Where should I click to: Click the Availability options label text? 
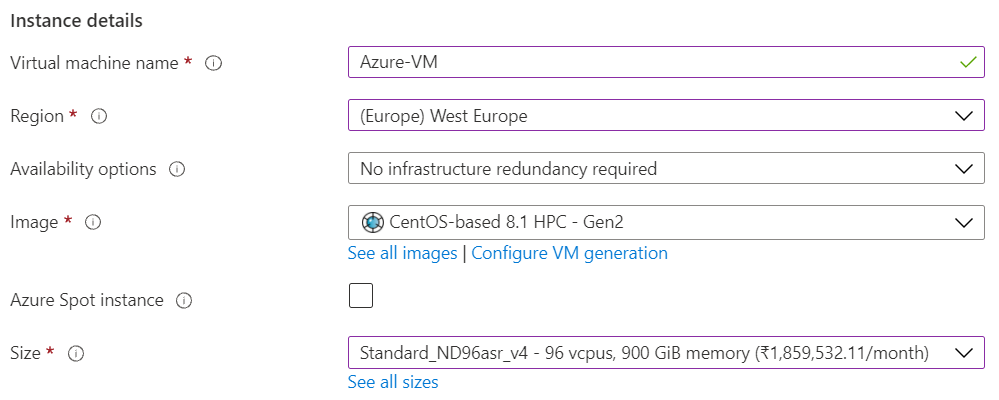click(84, 169)
